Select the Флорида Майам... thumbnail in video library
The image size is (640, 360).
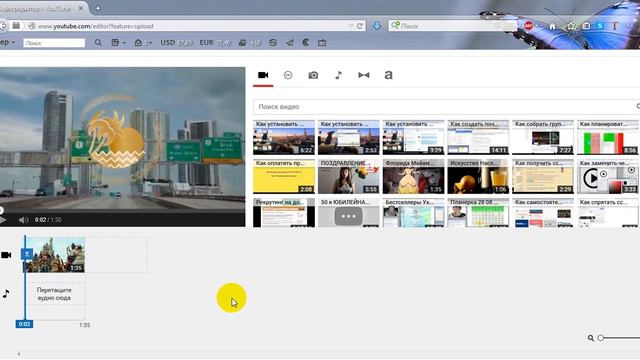coord(413,176)
